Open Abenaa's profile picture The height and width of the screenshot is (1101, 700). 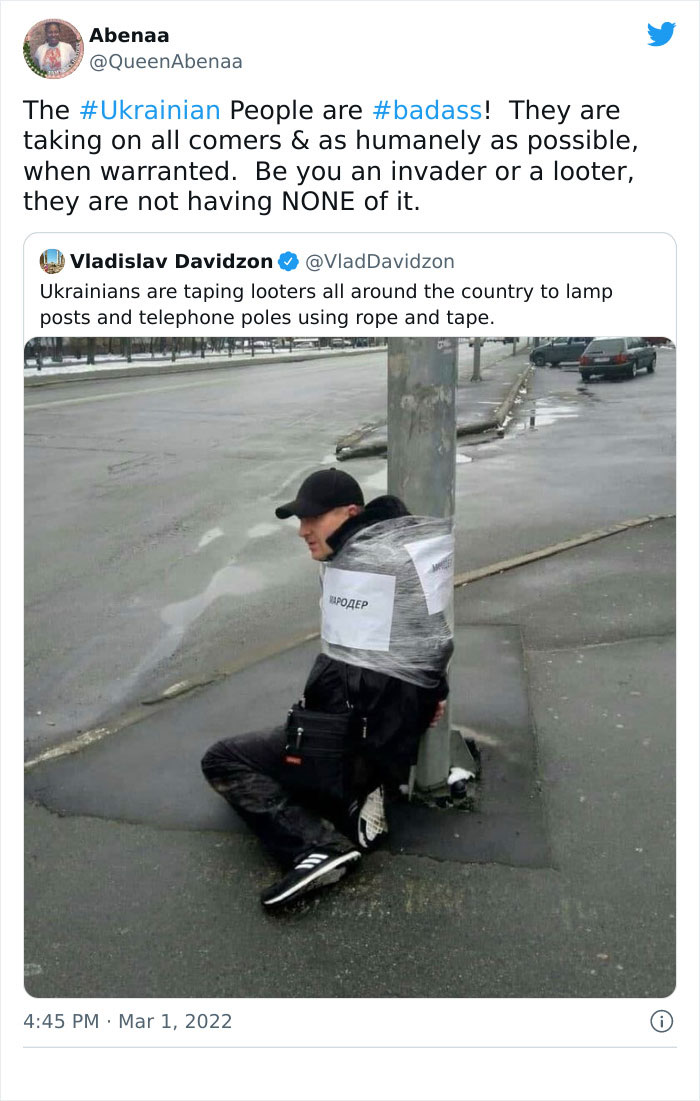pyautogui.click(x=53, y=48)
